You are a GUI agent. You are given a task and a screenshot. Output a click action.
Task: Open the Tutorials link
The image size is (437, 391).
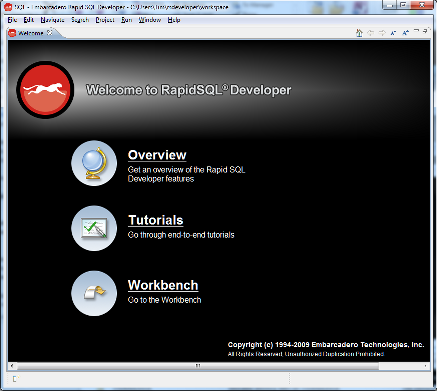pos(156,220)
